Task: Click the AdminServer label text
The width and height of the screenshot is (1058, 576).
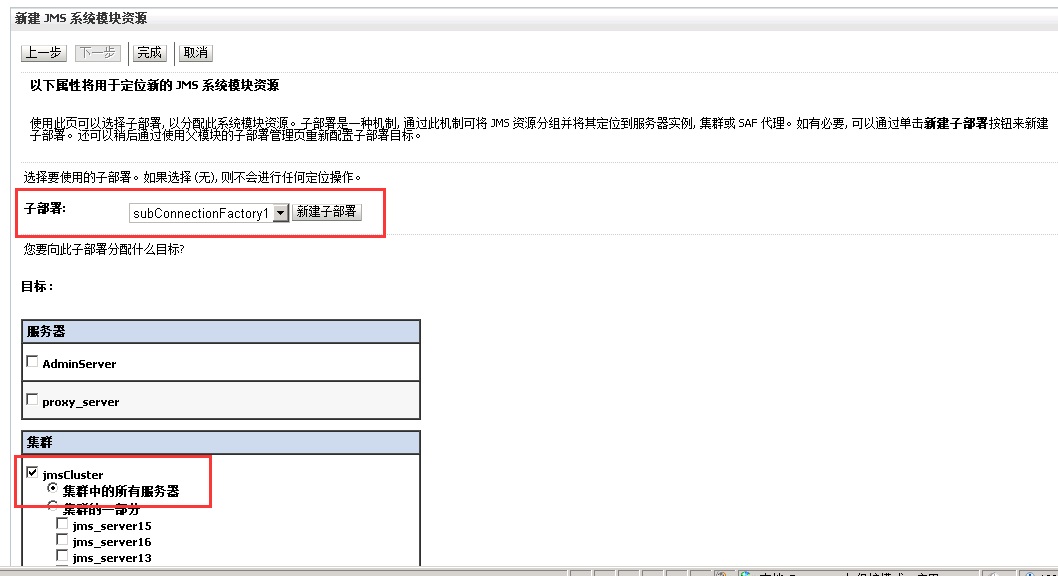Action: click(79, 364)
